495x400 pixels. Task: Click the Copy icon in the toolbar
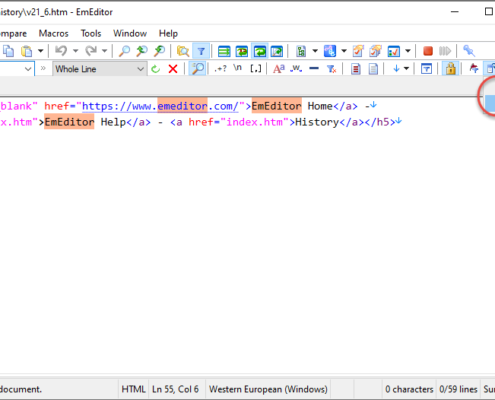coord(9,51)
